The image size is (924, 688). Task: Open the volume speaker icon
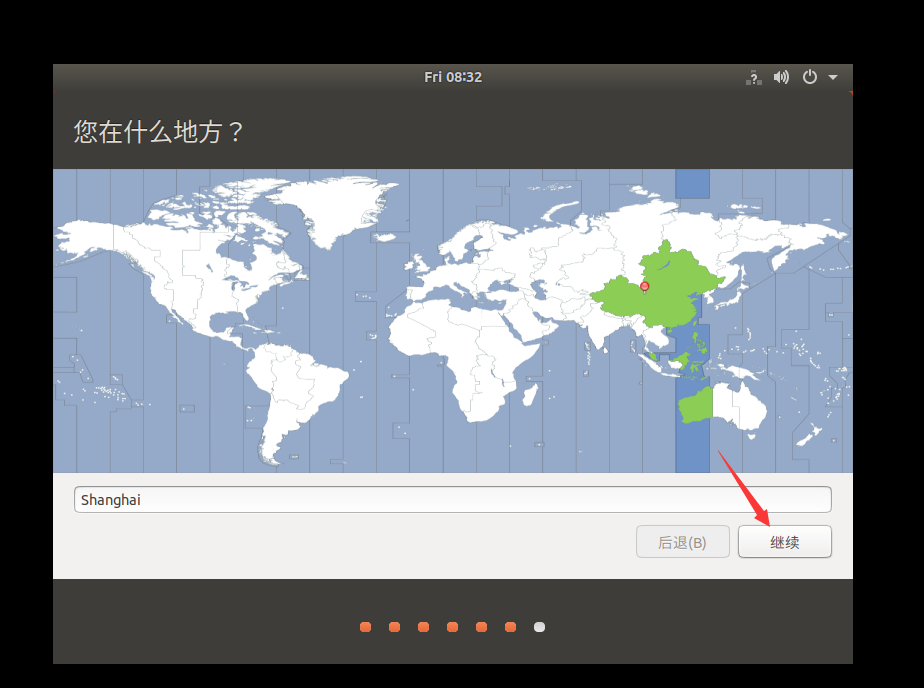pyautogui.click(x=781, y=77)
